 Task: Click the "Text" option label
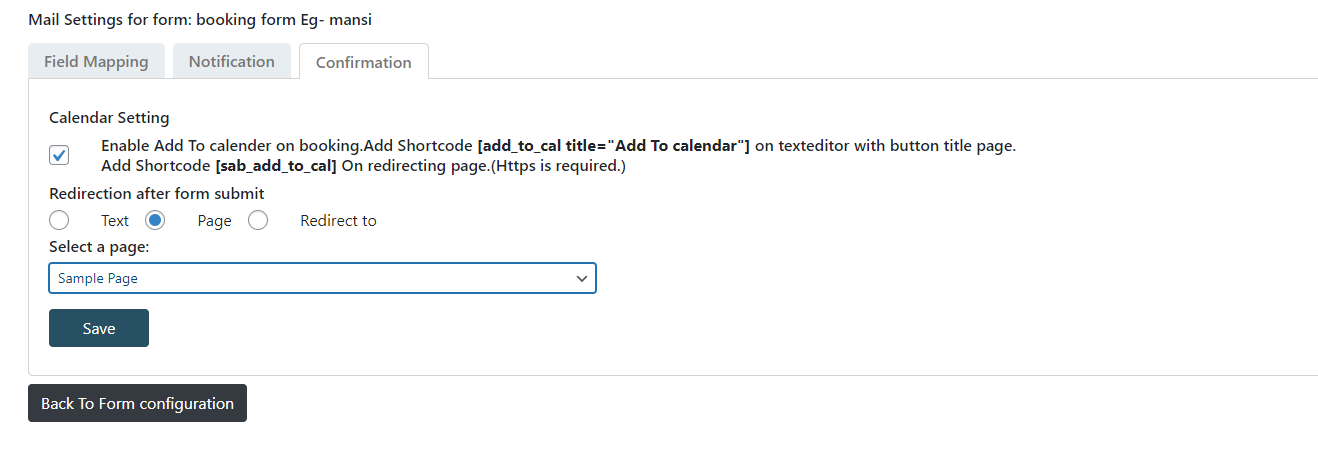[115, 221]
